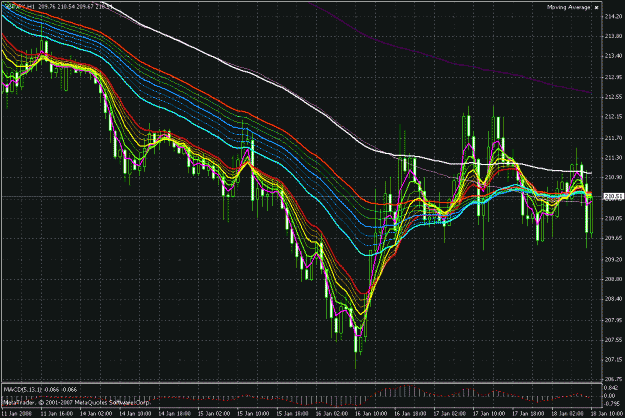Image resolution: width=625 pixels, height=418 pixels.
Task: Click the 207.55 price level label
Action: tap(614, 340)
